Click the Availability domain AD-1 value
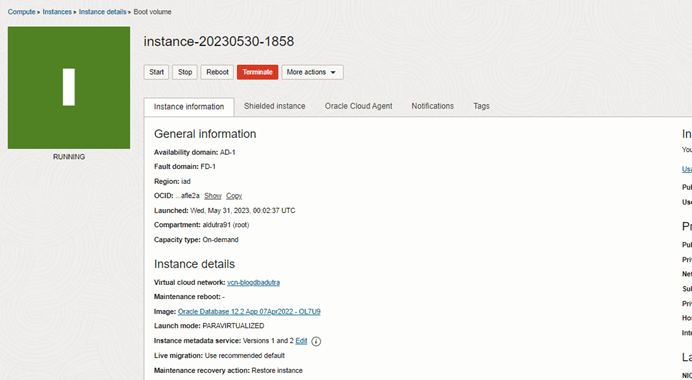The image size is (692, 380). [x=228, y=152]
